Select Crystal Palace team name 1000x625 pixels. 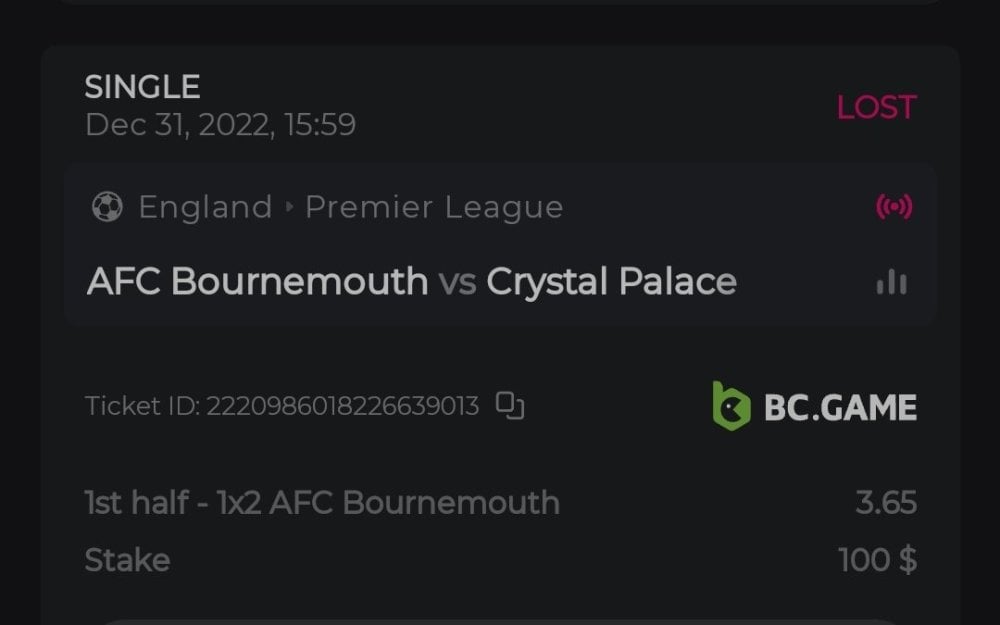[x=611, y=282]
